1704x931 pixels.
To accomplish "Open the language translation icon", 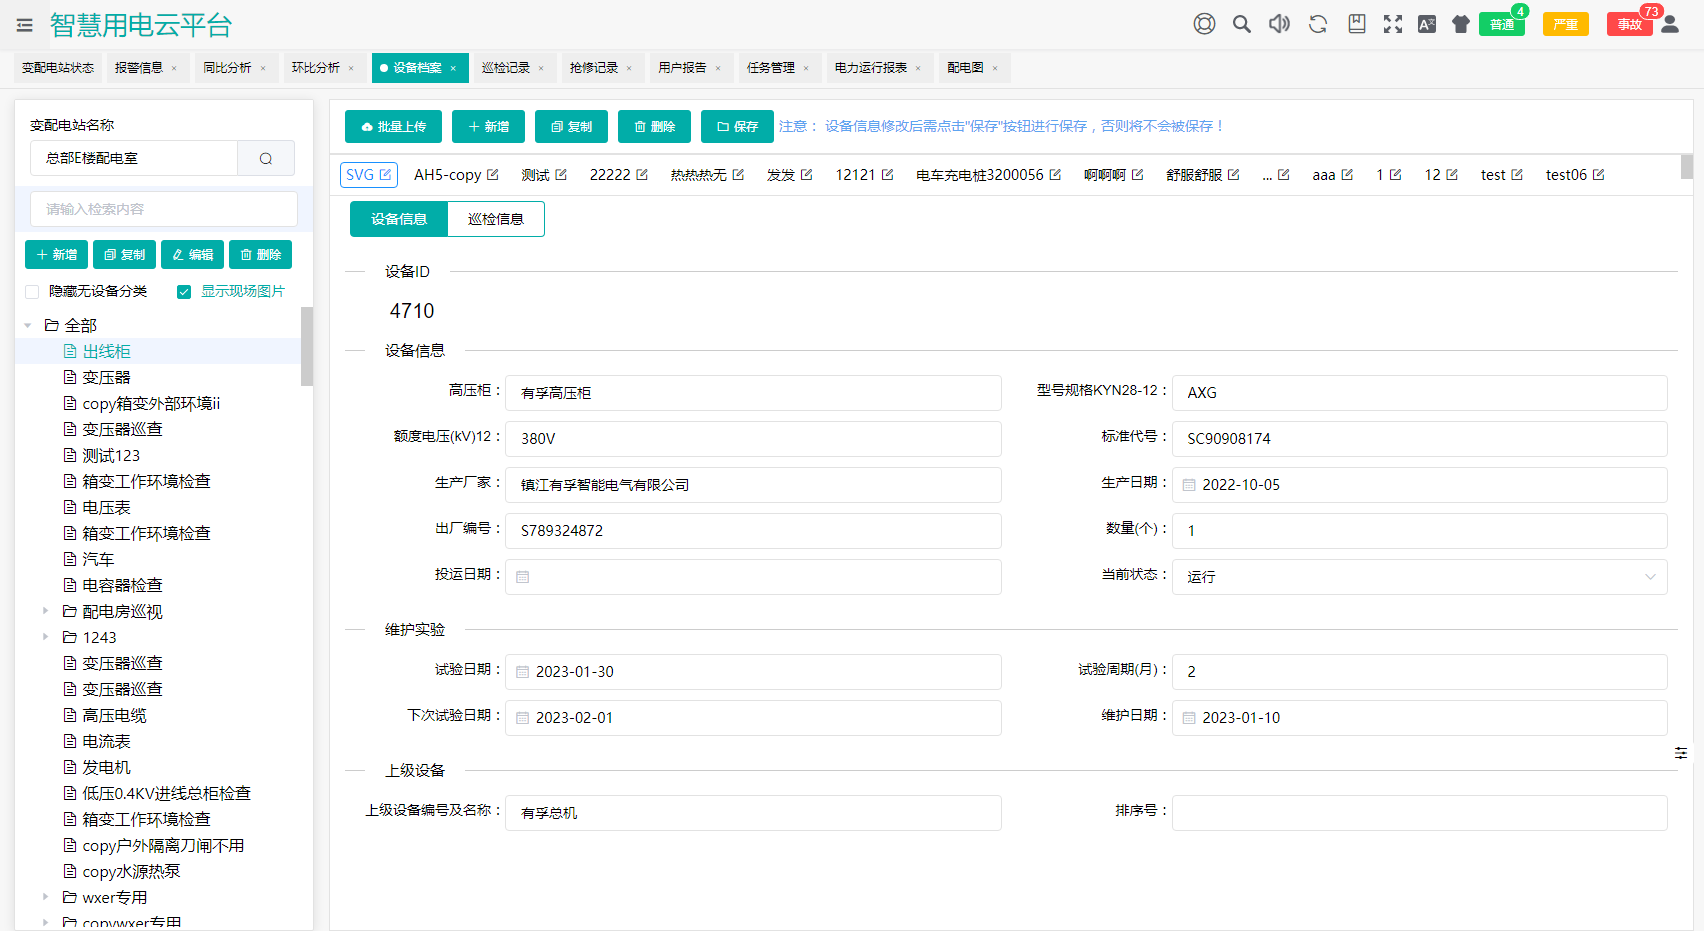I will pos(1427,24).
